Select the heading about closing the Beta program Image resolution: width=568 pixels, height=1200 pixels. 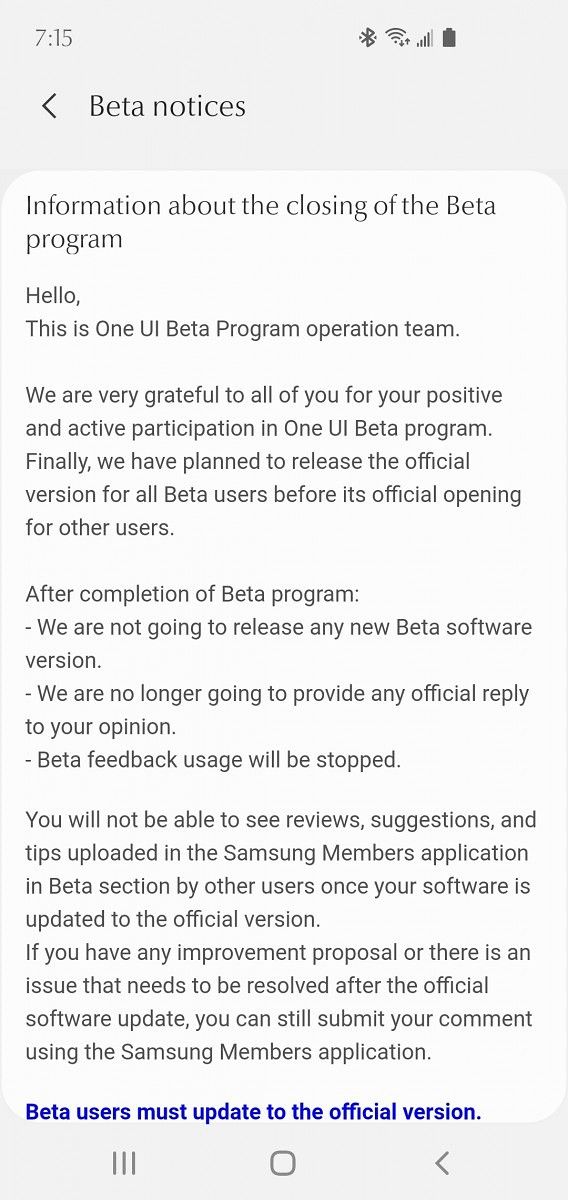click(260, 222)
